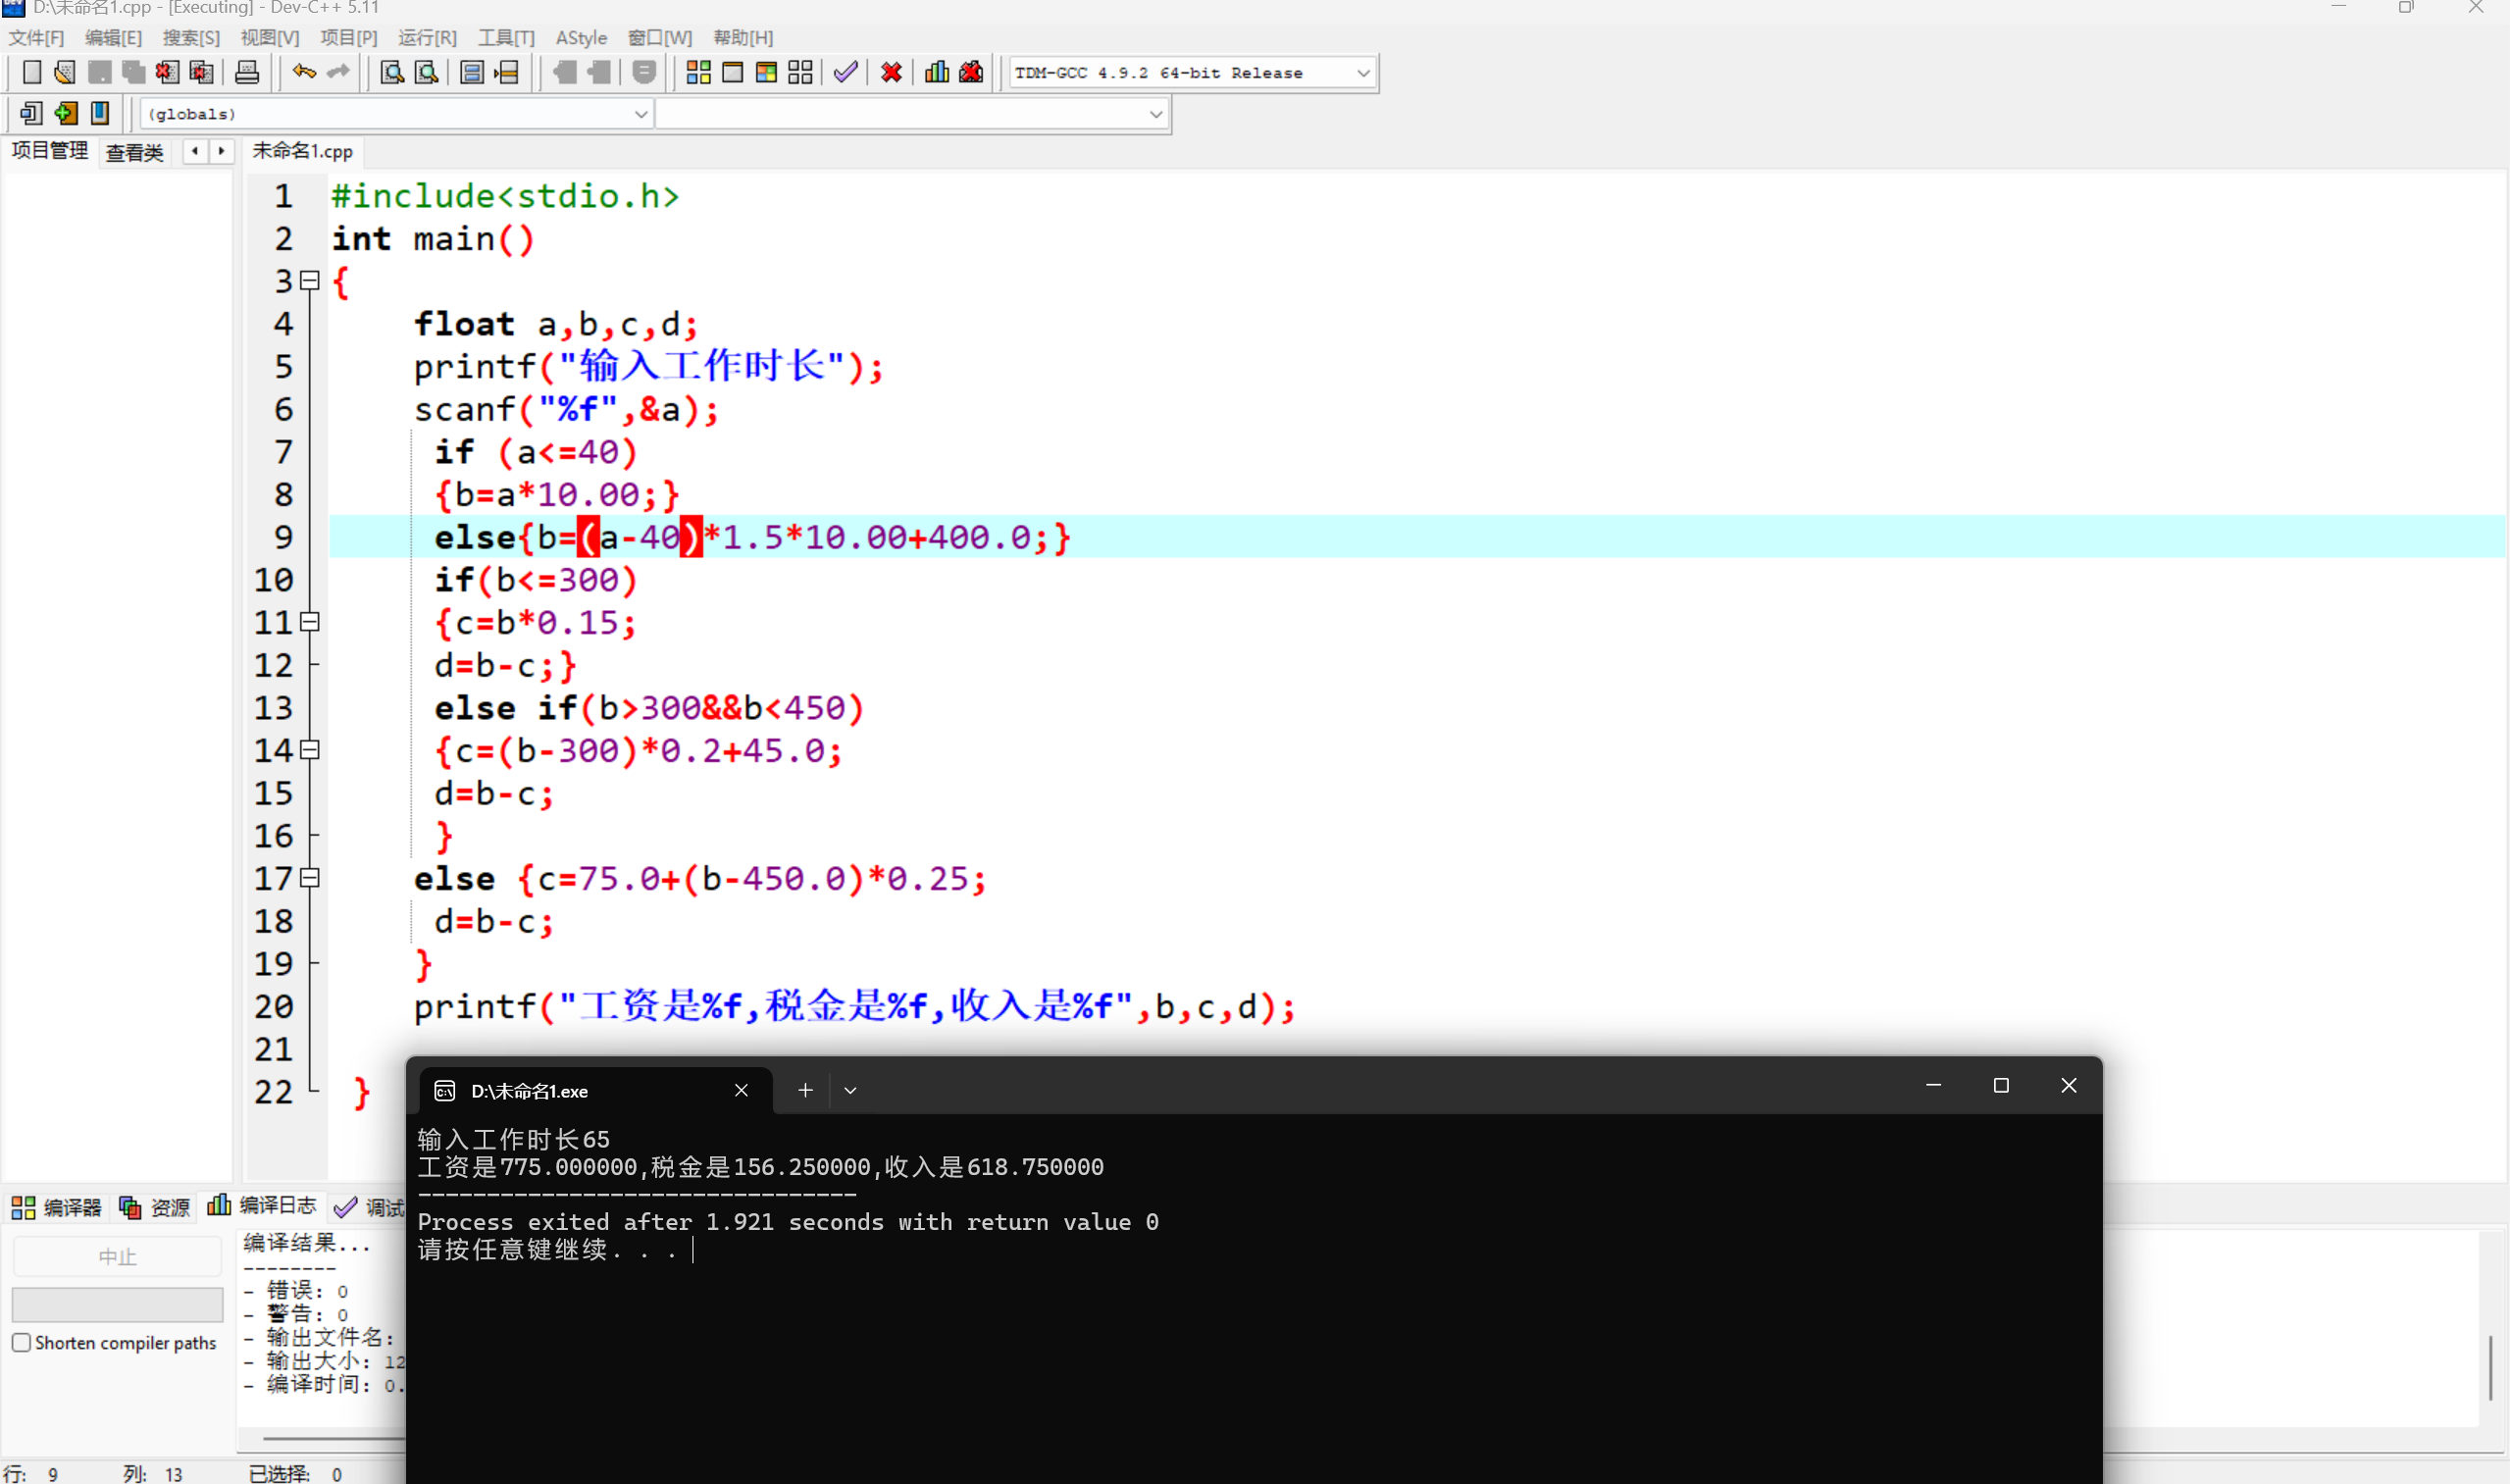
Task: Click the profile analysis bar chart icon
Action: pyautogui.click(x=936, y=72)
